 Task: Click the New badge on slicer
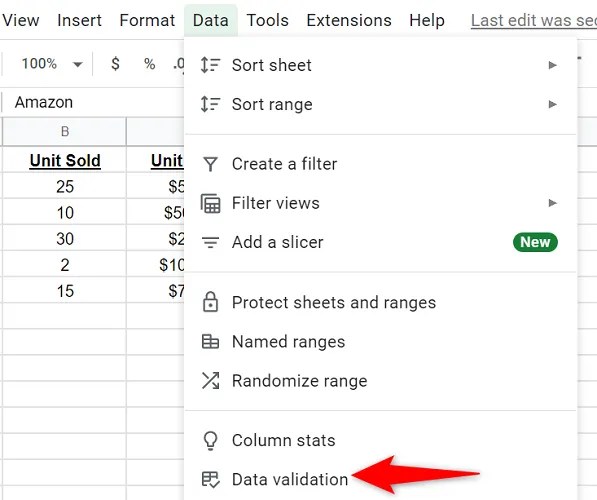(535, 242)
